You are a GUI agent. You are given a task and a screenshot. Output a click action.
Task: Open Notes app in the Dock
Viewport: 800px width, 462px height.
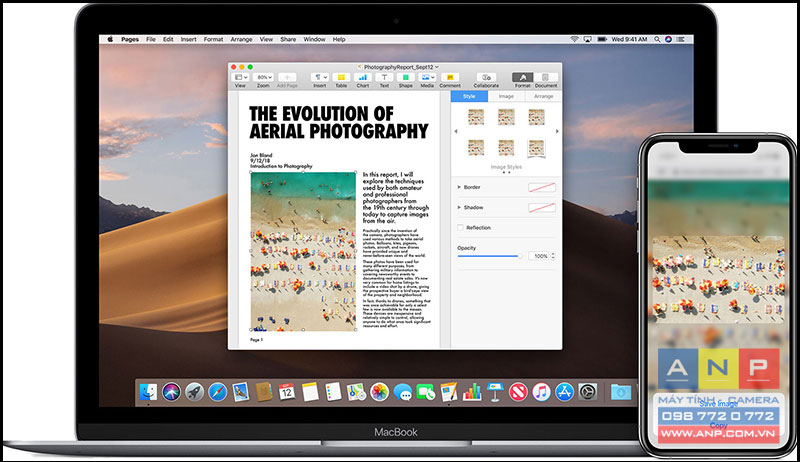(x=310, y=392)
